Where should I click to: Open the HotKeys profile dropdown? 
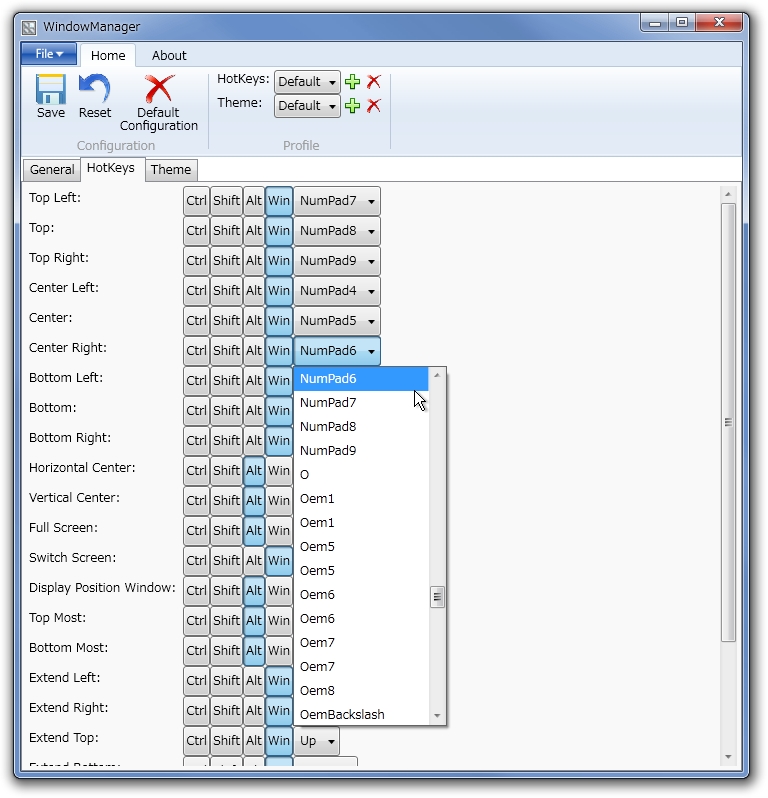click(307, 82)
